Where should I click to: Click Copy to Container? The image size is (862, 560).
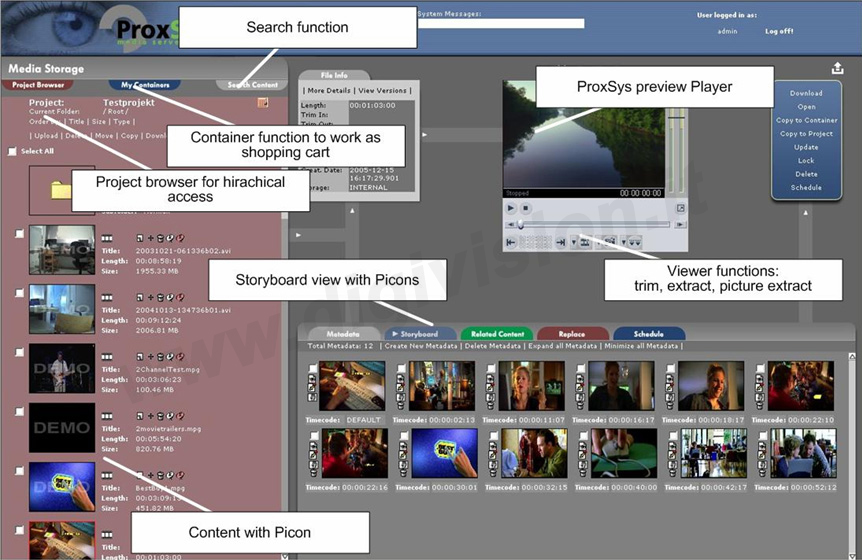[806, 120]
